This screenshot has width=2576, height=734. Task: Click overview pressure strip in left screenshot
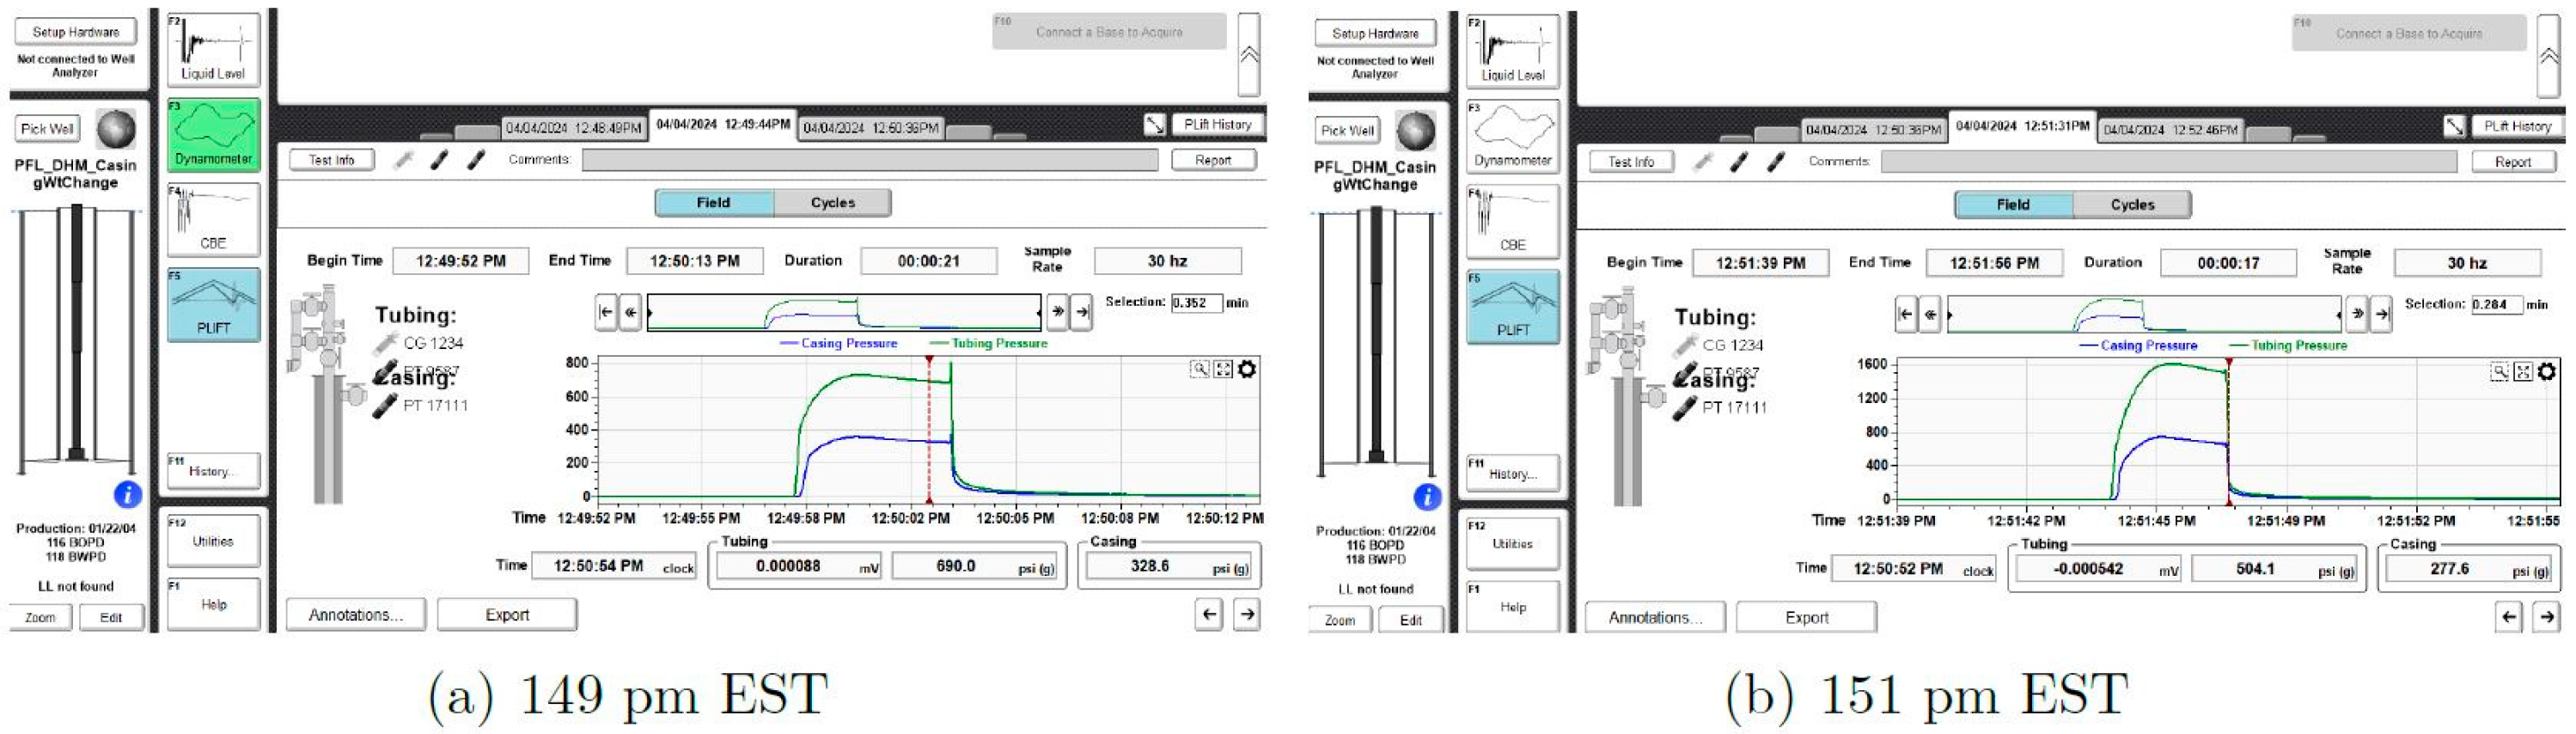click(x=845, y=312)
